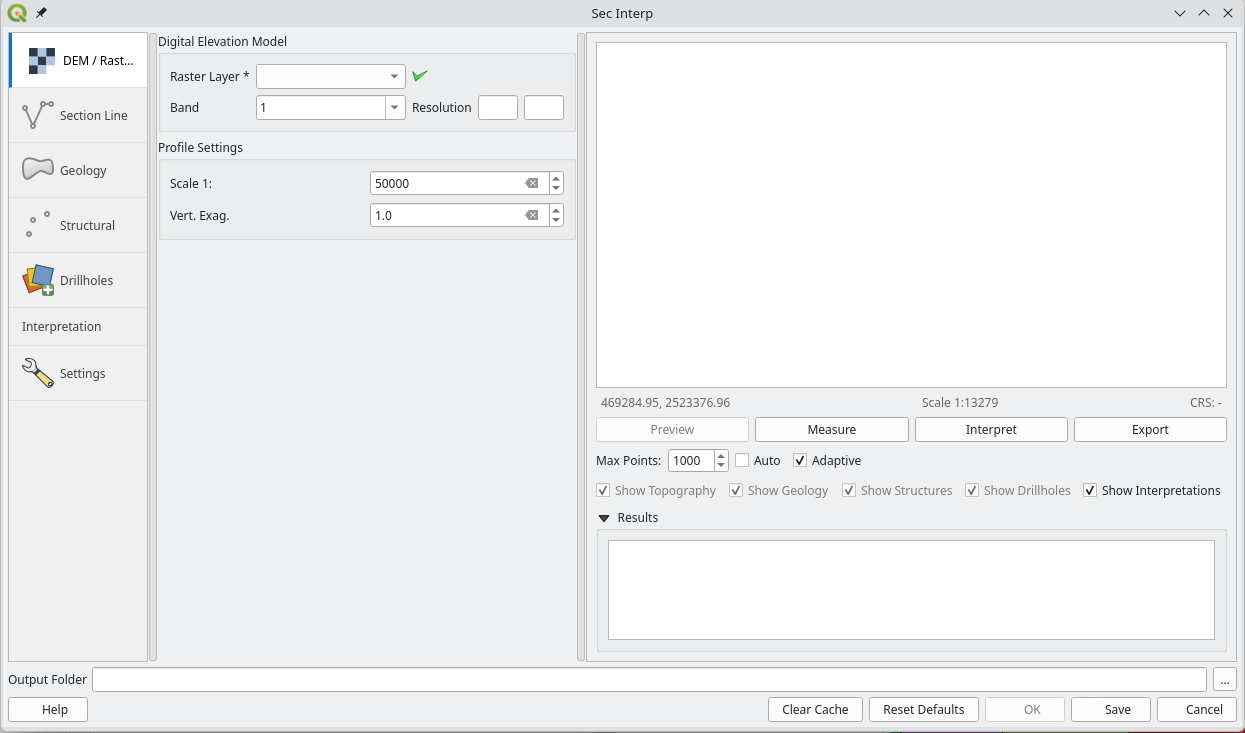Open the Raster Layer dropdown
The image size is (1245, 733).
click(x=394, y=75)
